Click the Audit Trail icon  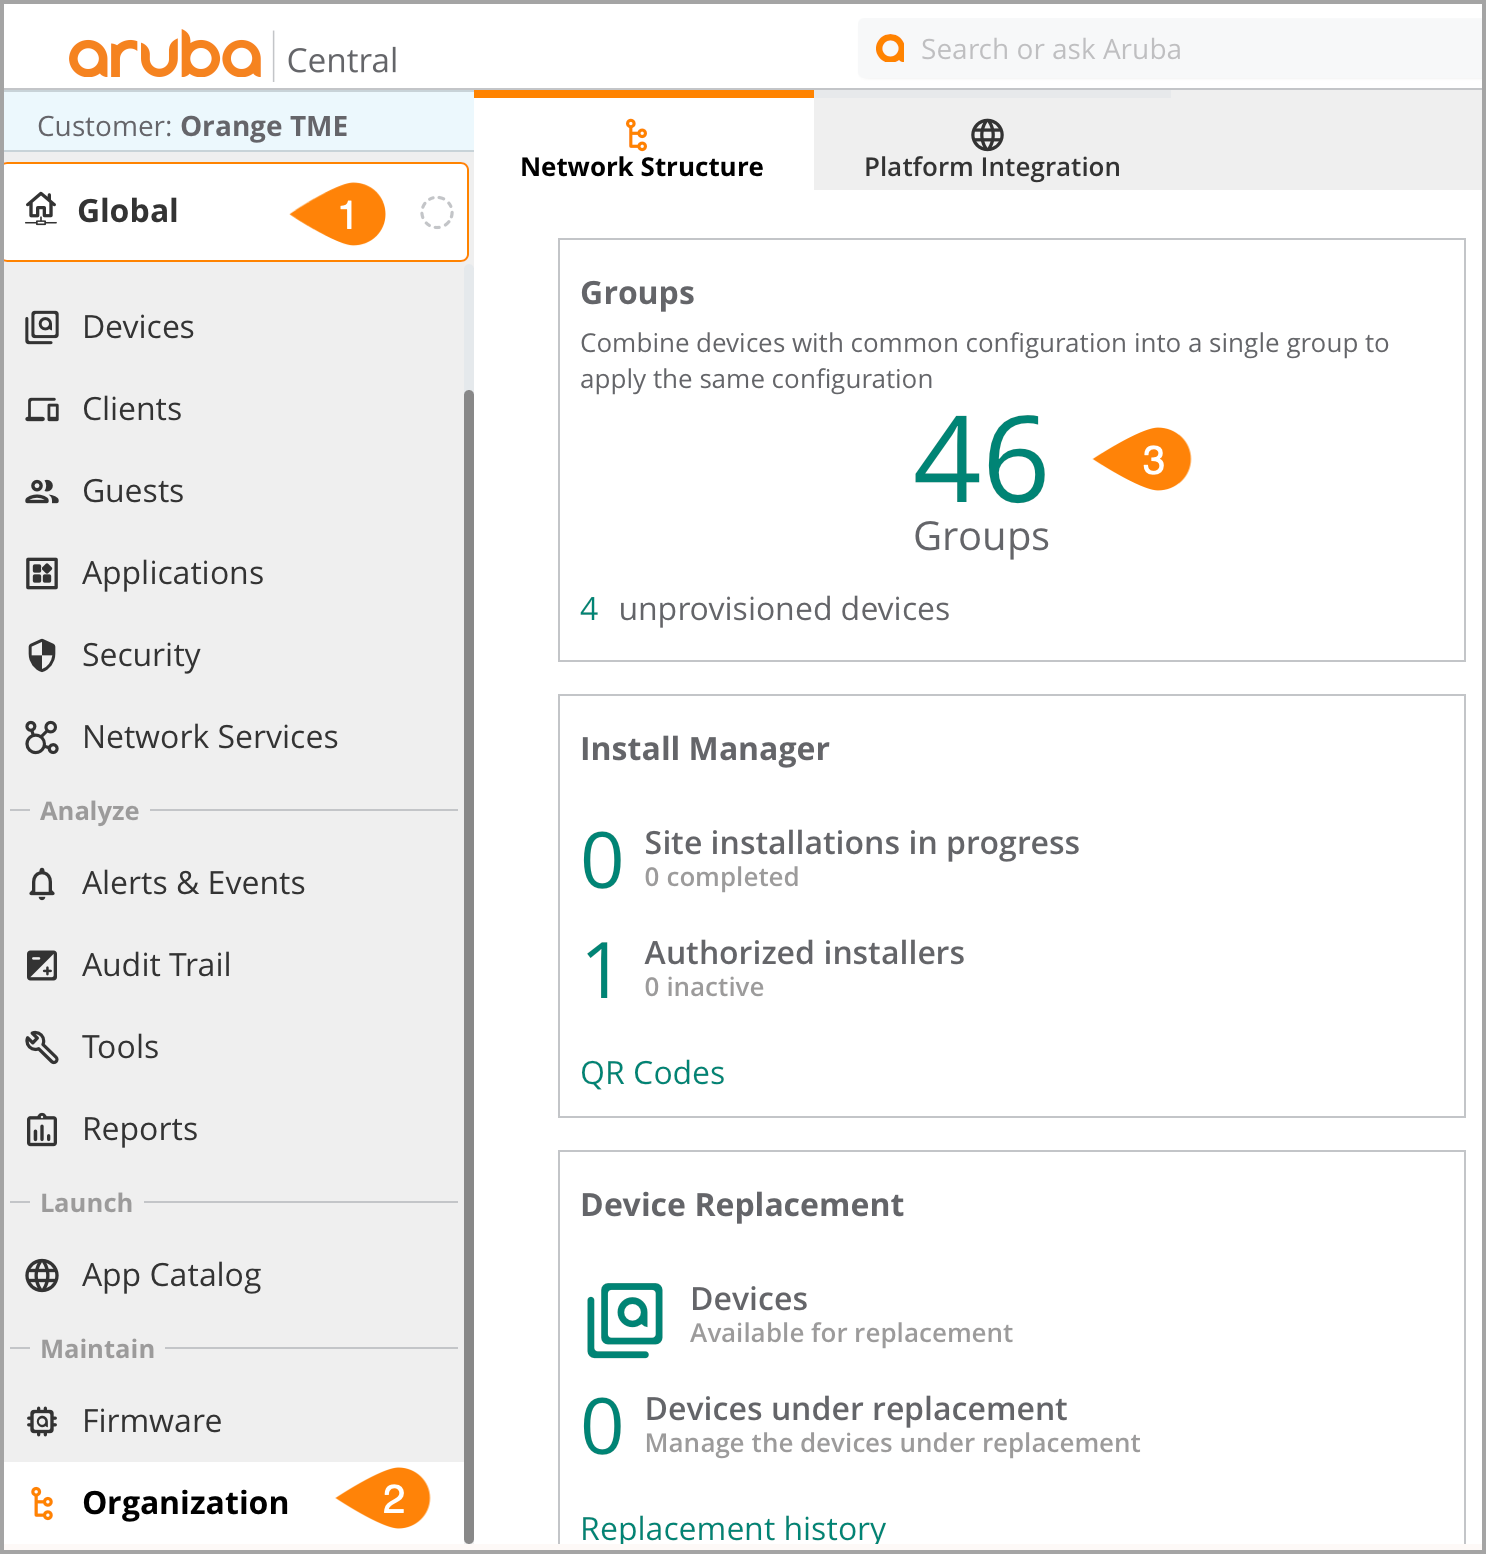pos(42,965)
